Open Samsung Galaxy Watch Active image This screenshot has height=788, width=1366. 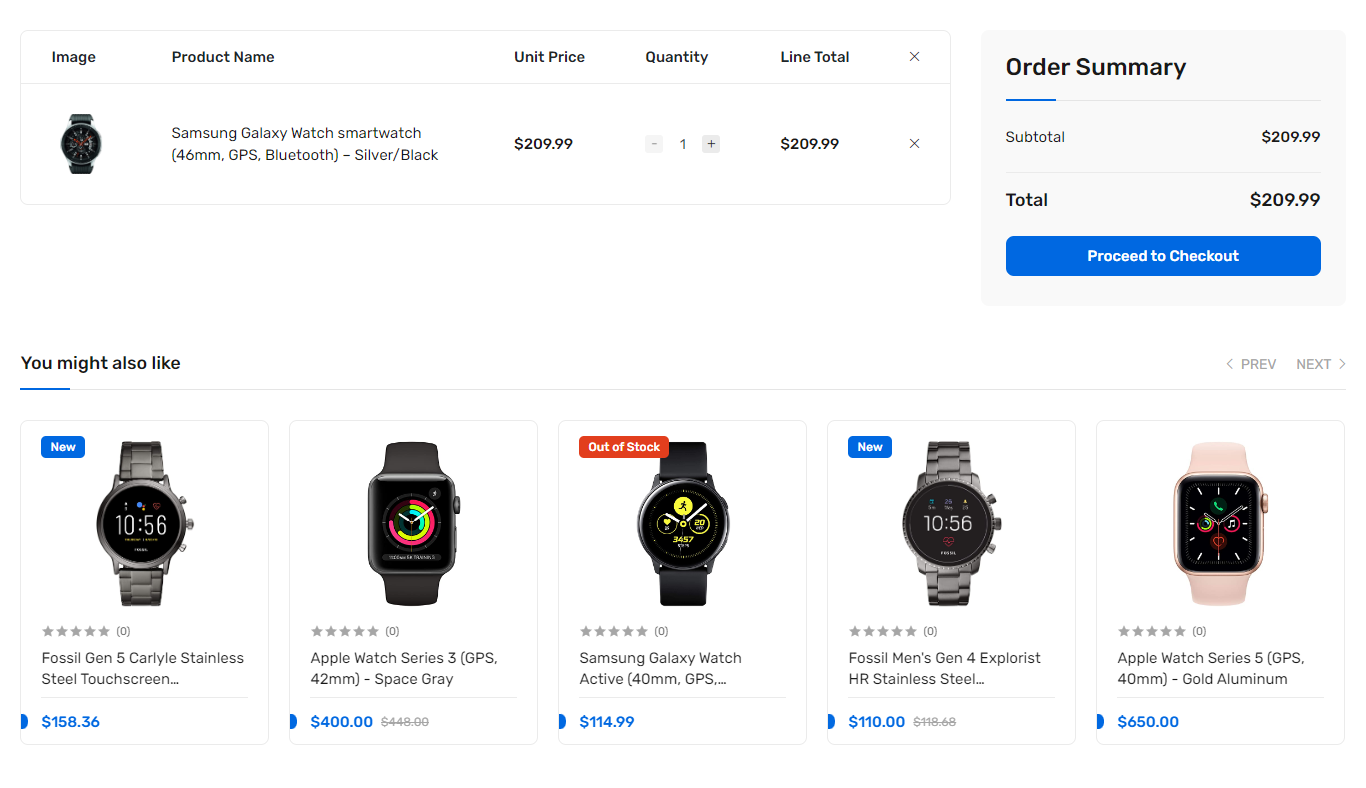click(683, 523)
